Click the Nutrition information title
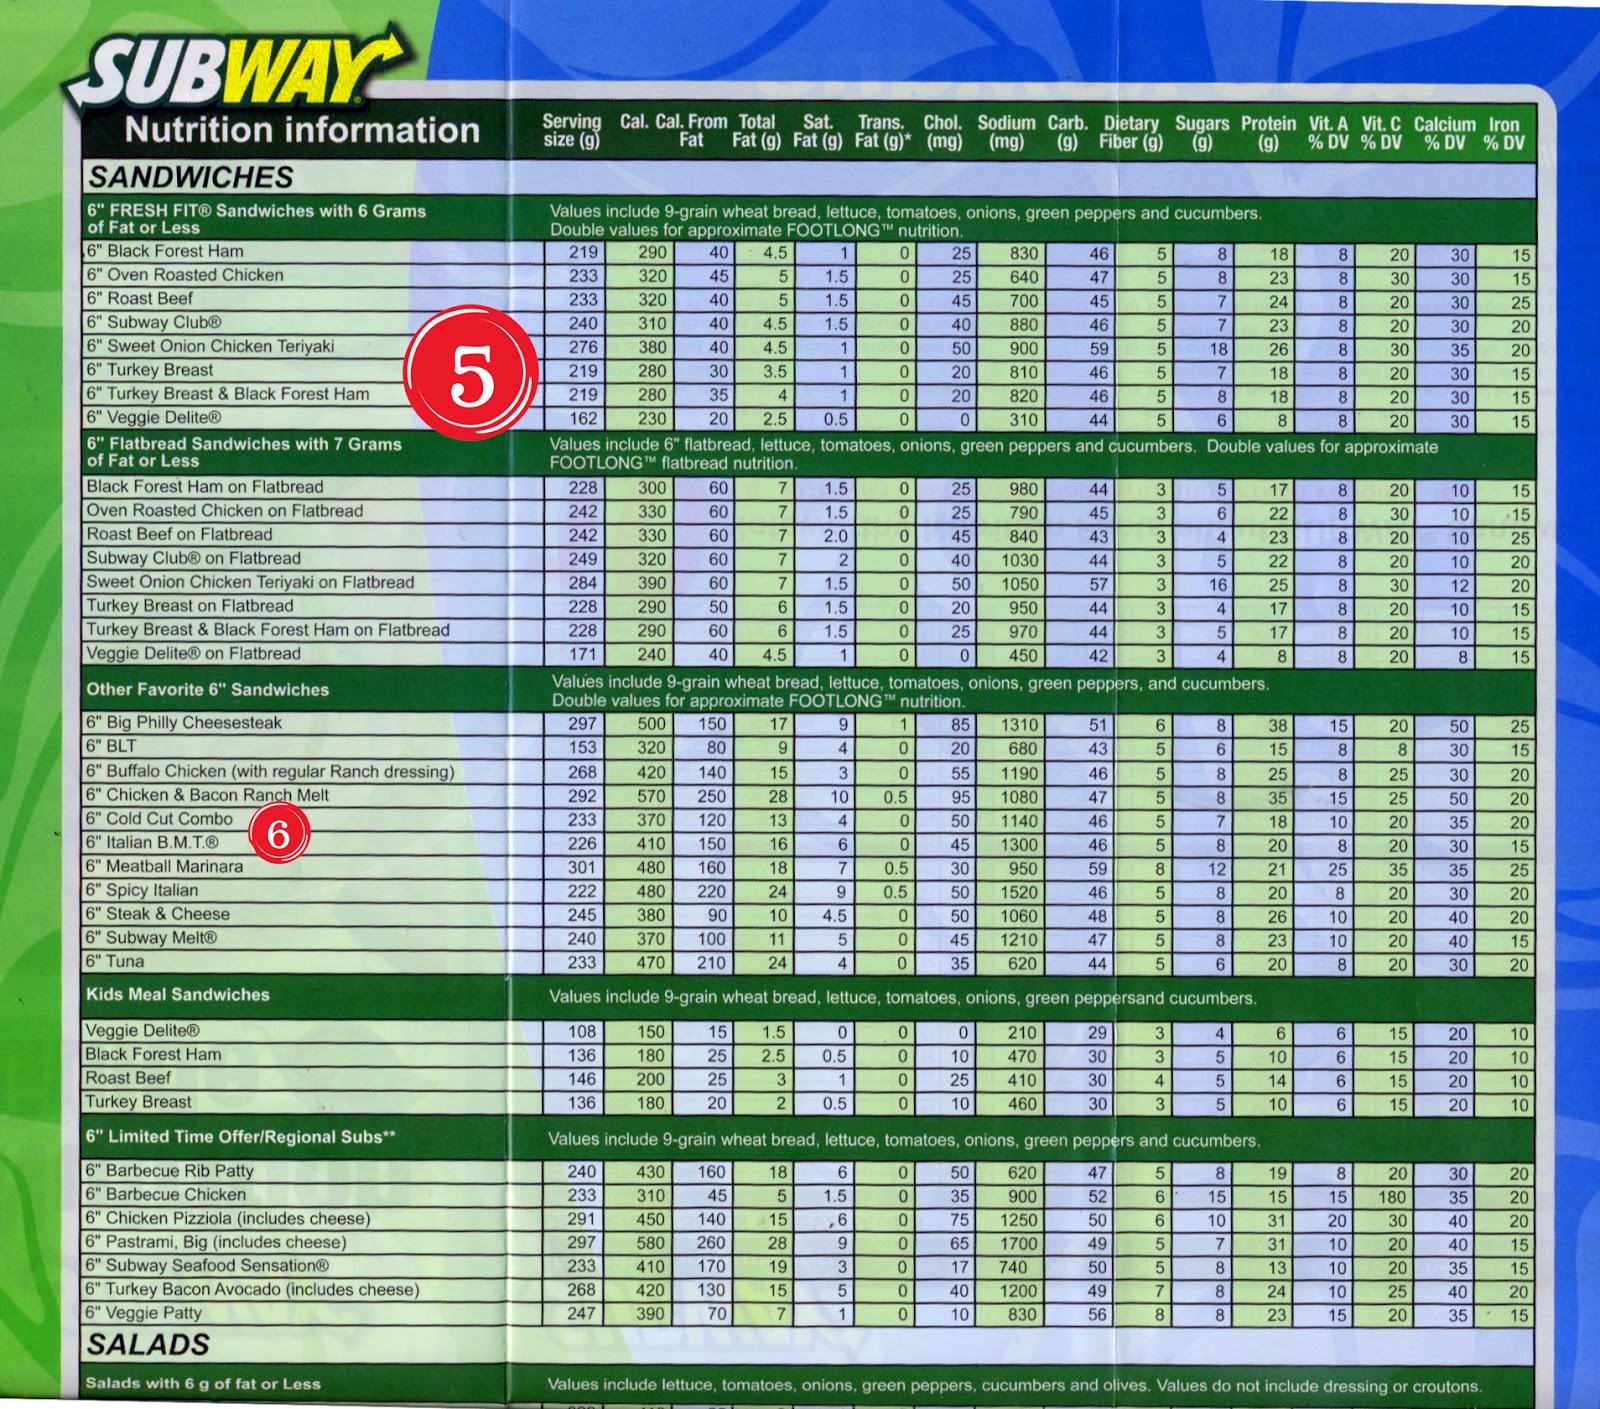1600x1409 pixels. tap(302, 130)
